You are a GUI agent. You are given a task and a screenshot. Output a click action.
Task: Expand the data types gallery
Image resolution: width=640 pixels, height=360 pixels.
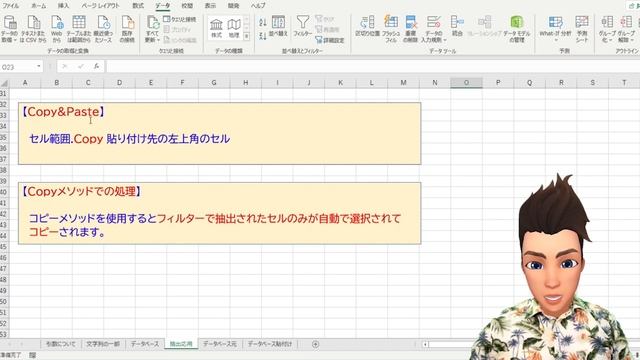[247, 36]
